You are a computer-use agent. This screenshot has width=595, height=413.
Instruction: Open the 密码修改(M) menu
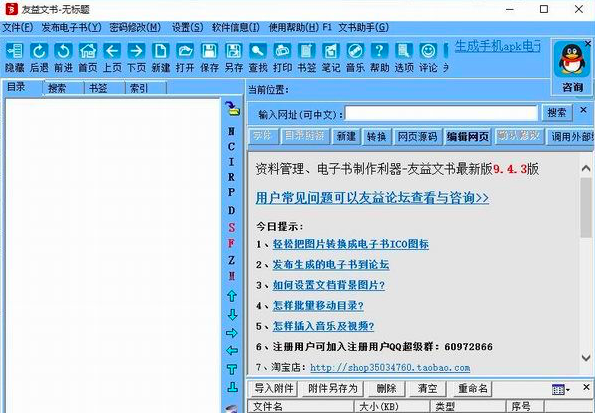(135, 27)
